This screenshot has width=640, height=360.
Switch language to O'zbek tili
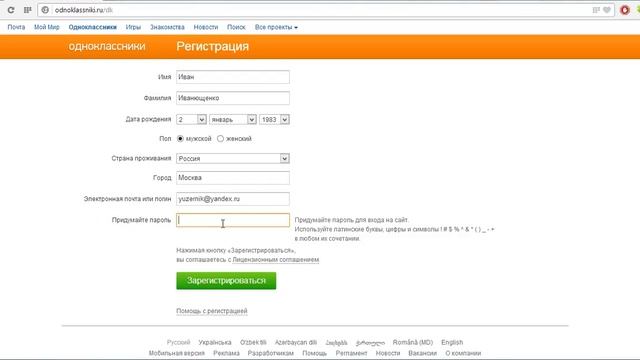(x=253, y=342)
